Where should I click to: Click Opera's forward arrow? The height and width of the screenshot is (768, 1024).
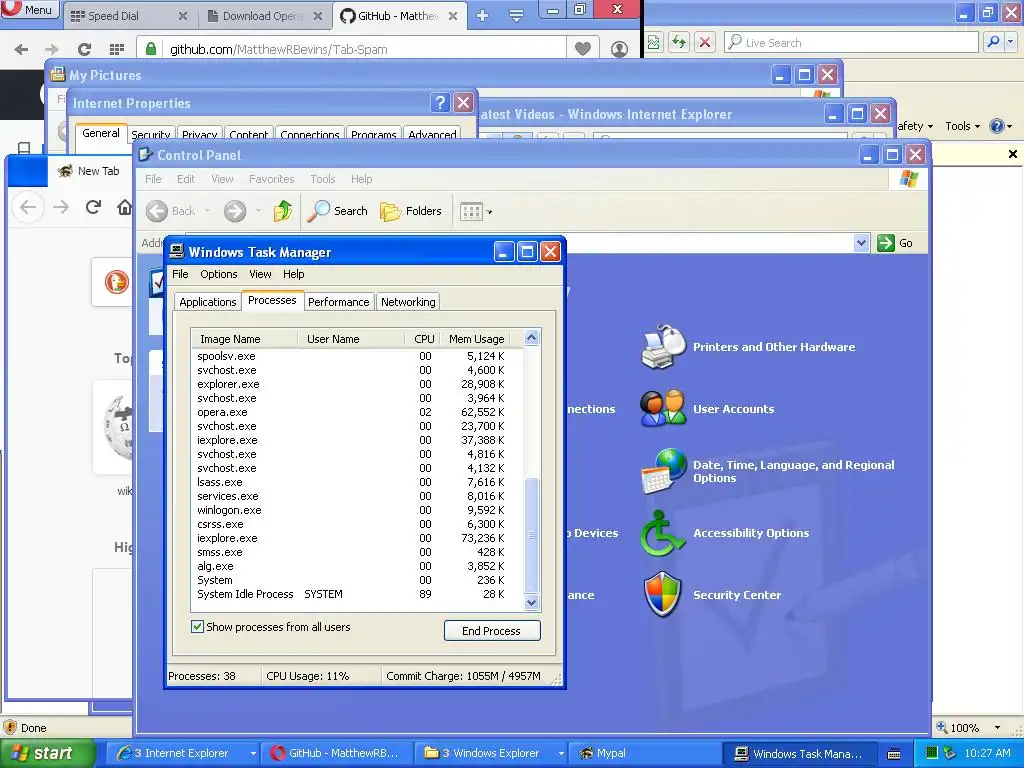[x=52, y=49]
